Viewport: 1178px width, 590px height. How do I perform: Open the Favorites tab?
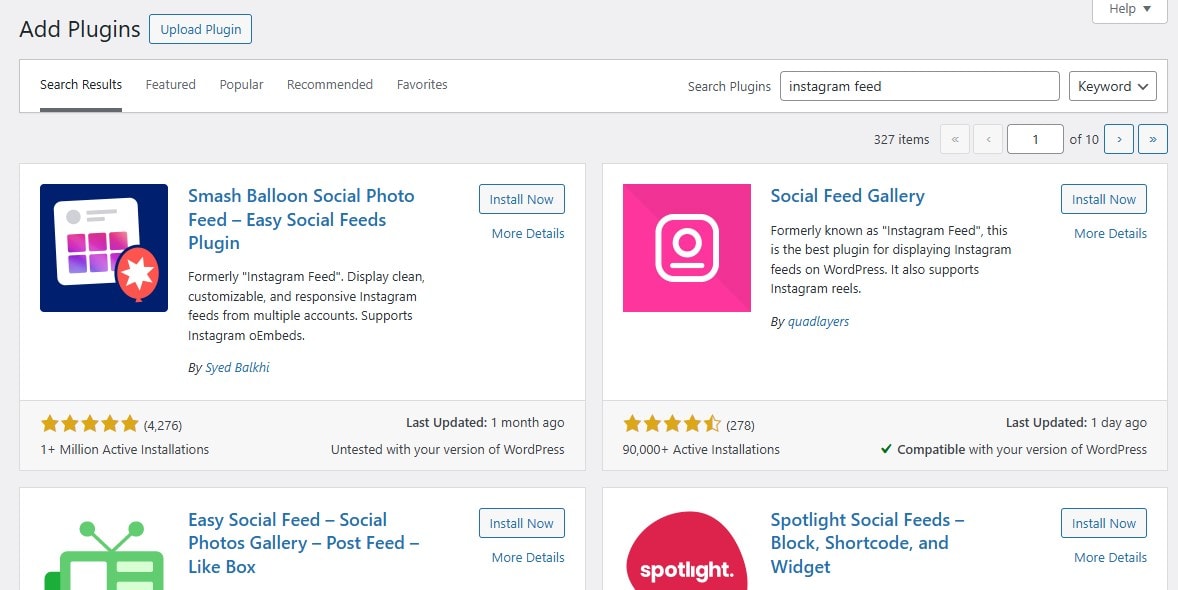tap(422, 85)
